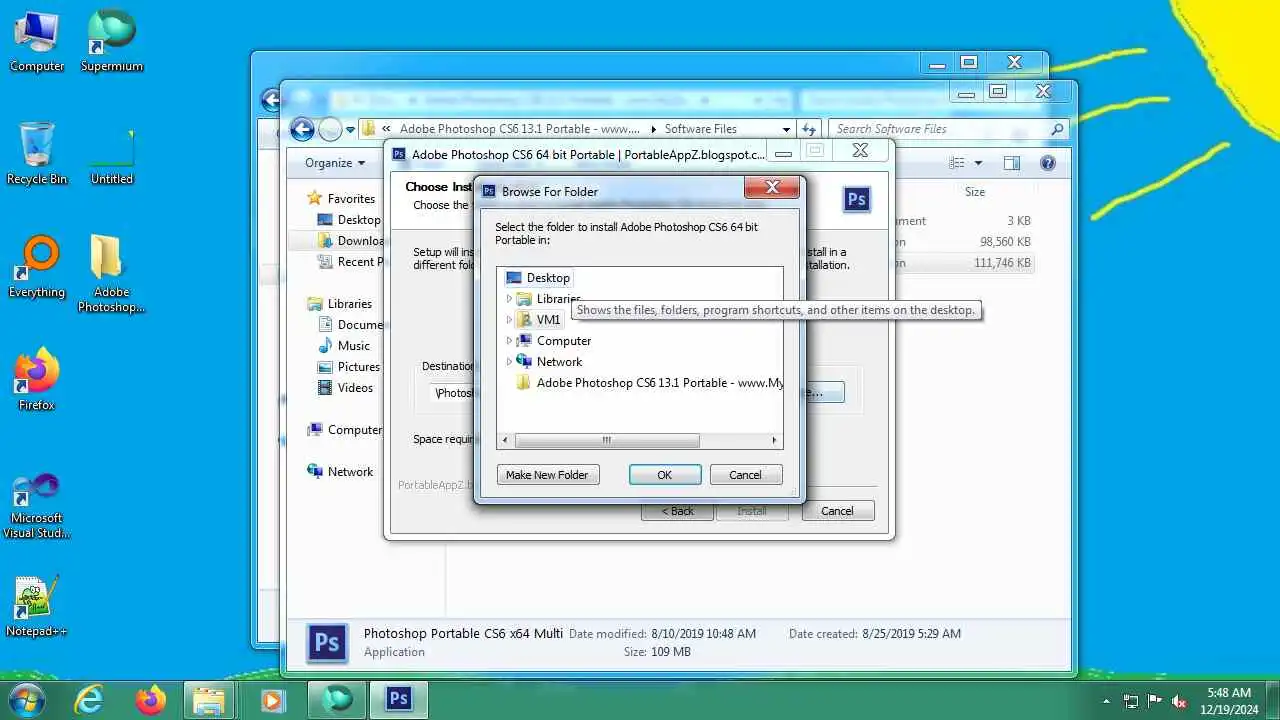
Task: Confirm folder with OK button
Action: click(x=665, y=475)
